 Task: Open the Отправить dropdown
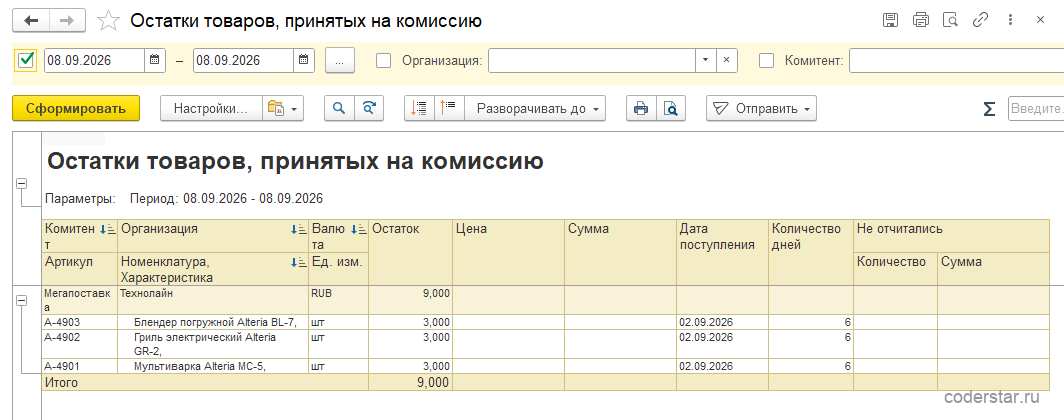(x=761, y=108)
